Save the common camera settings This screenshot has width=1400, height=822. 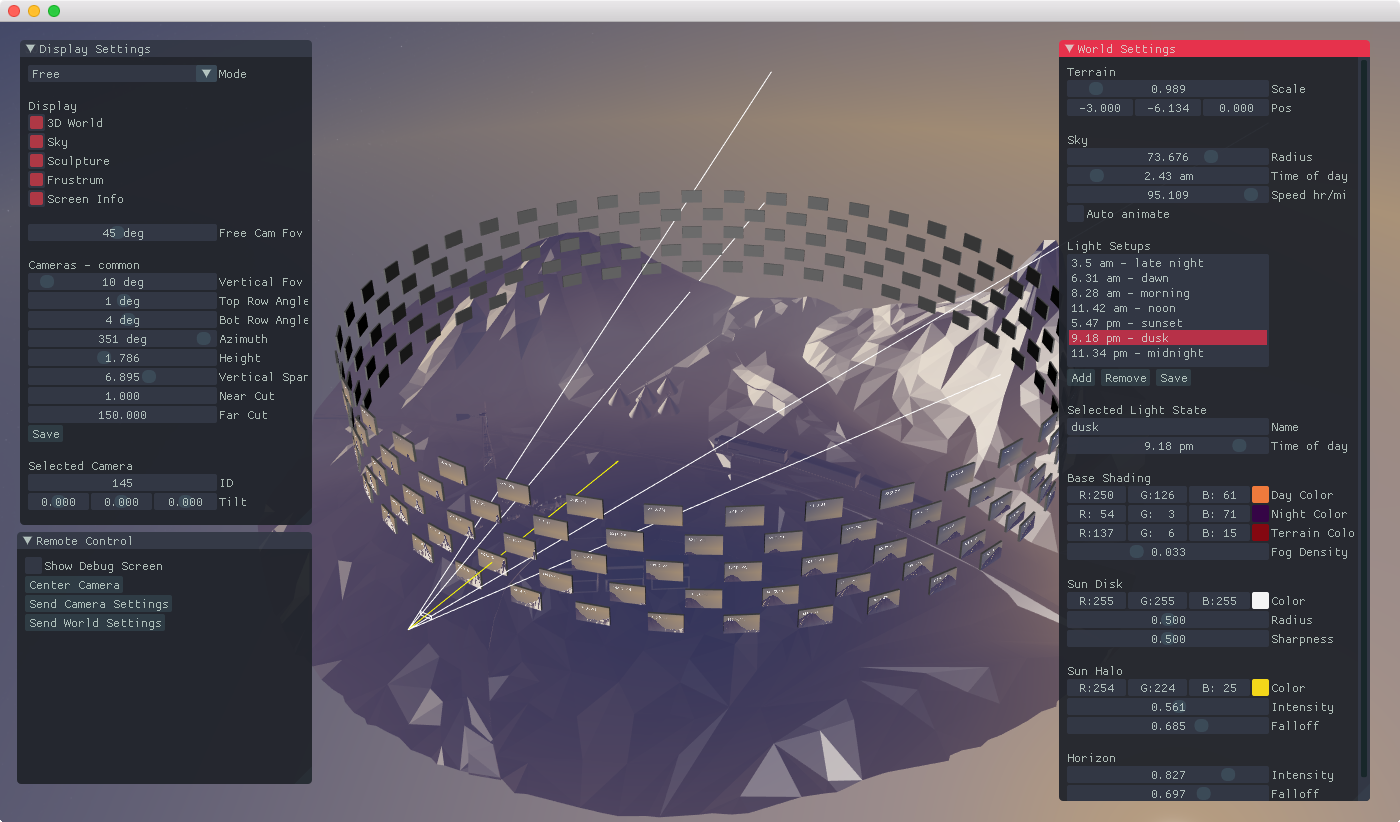click(45, 434)
